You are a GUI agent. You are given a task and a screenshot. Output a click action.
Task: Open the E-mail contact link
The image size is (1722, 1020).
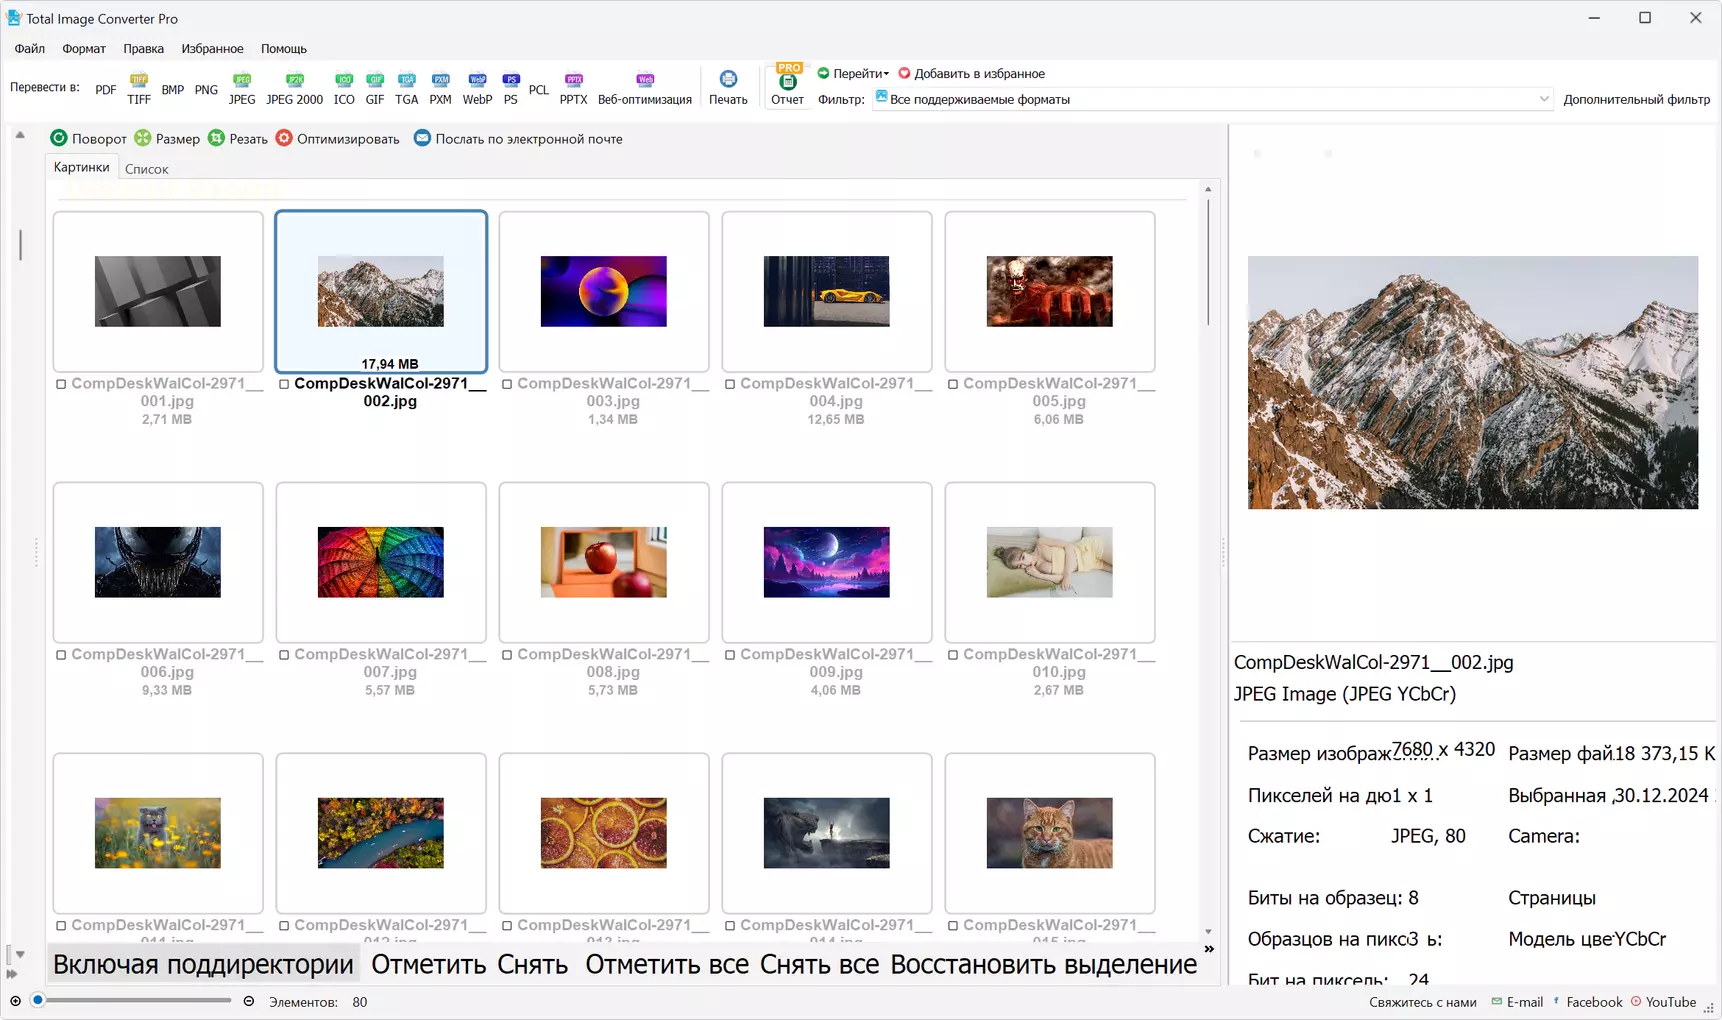1517,1002
